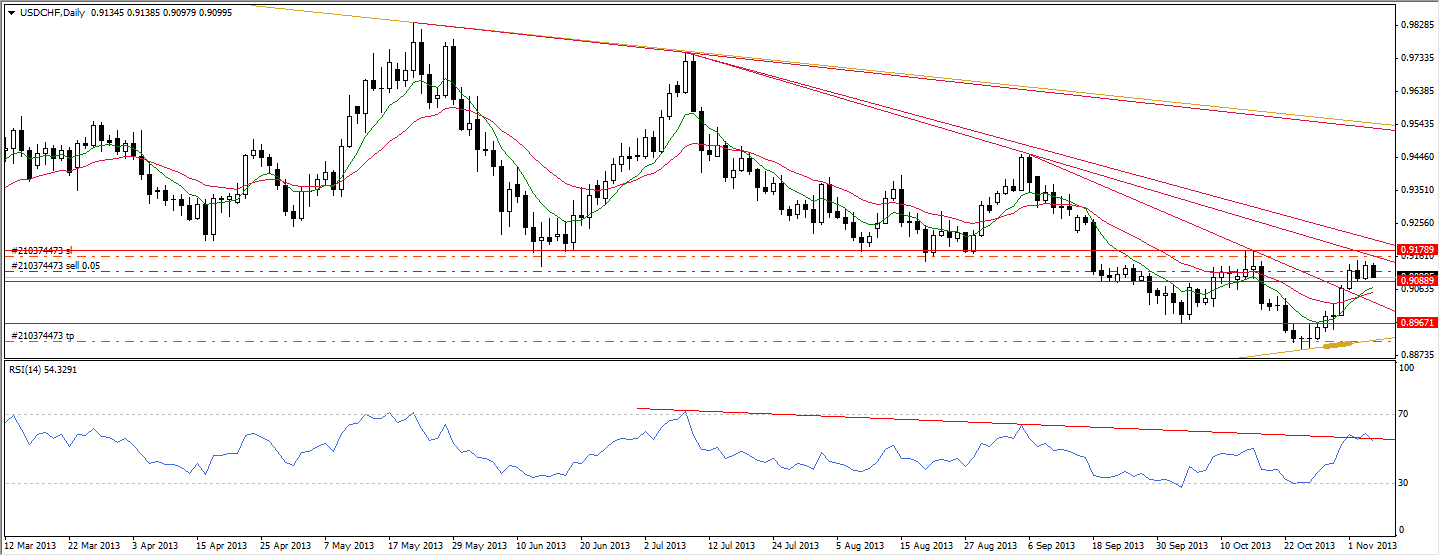Click the 15 Aug 2013 date label

[928, 546]
